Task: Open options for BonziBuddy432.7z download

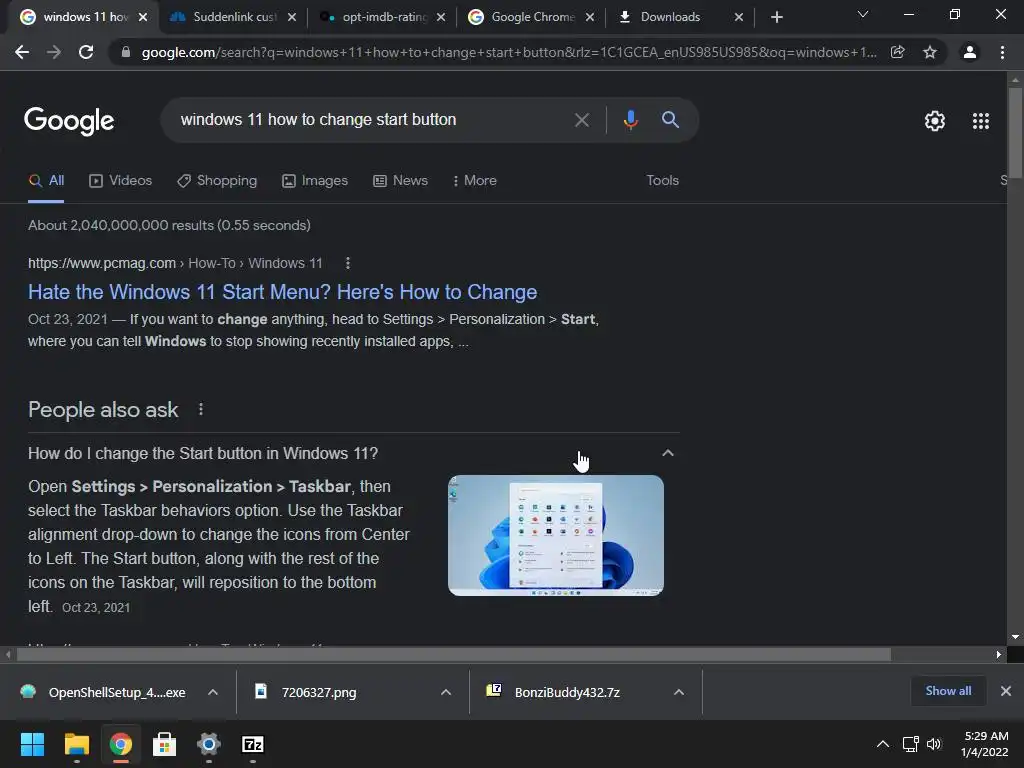Action: 679,692
